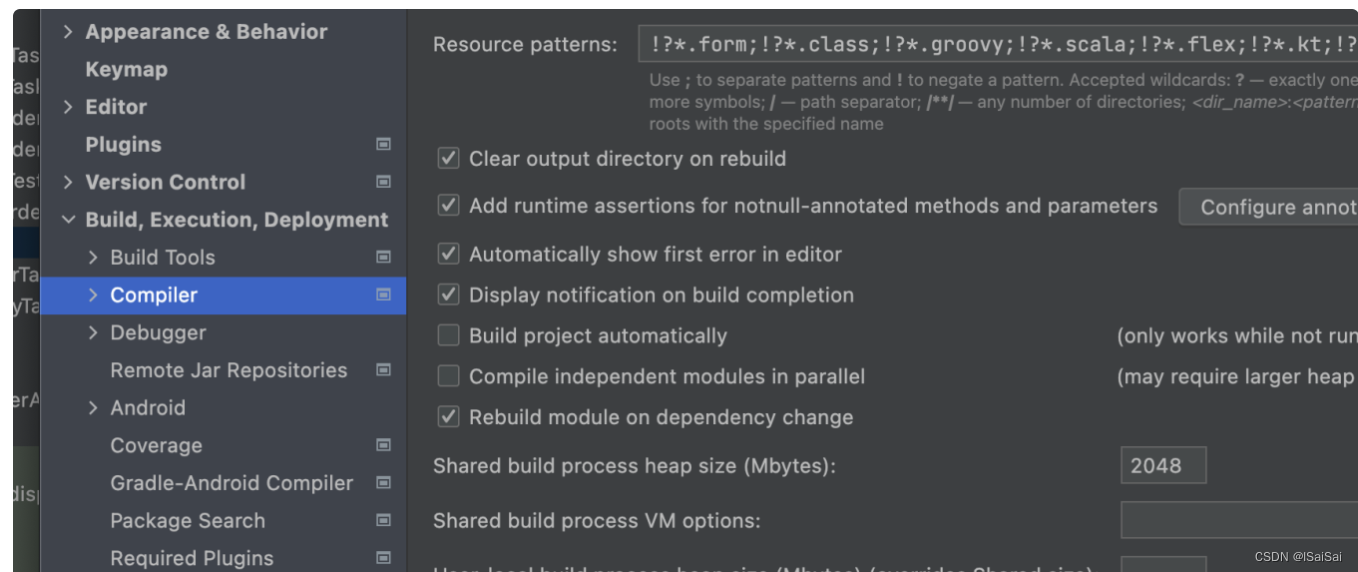
Task: Click project-level icon beside Gradle-Android Compiler
Action: click(383, 483)
